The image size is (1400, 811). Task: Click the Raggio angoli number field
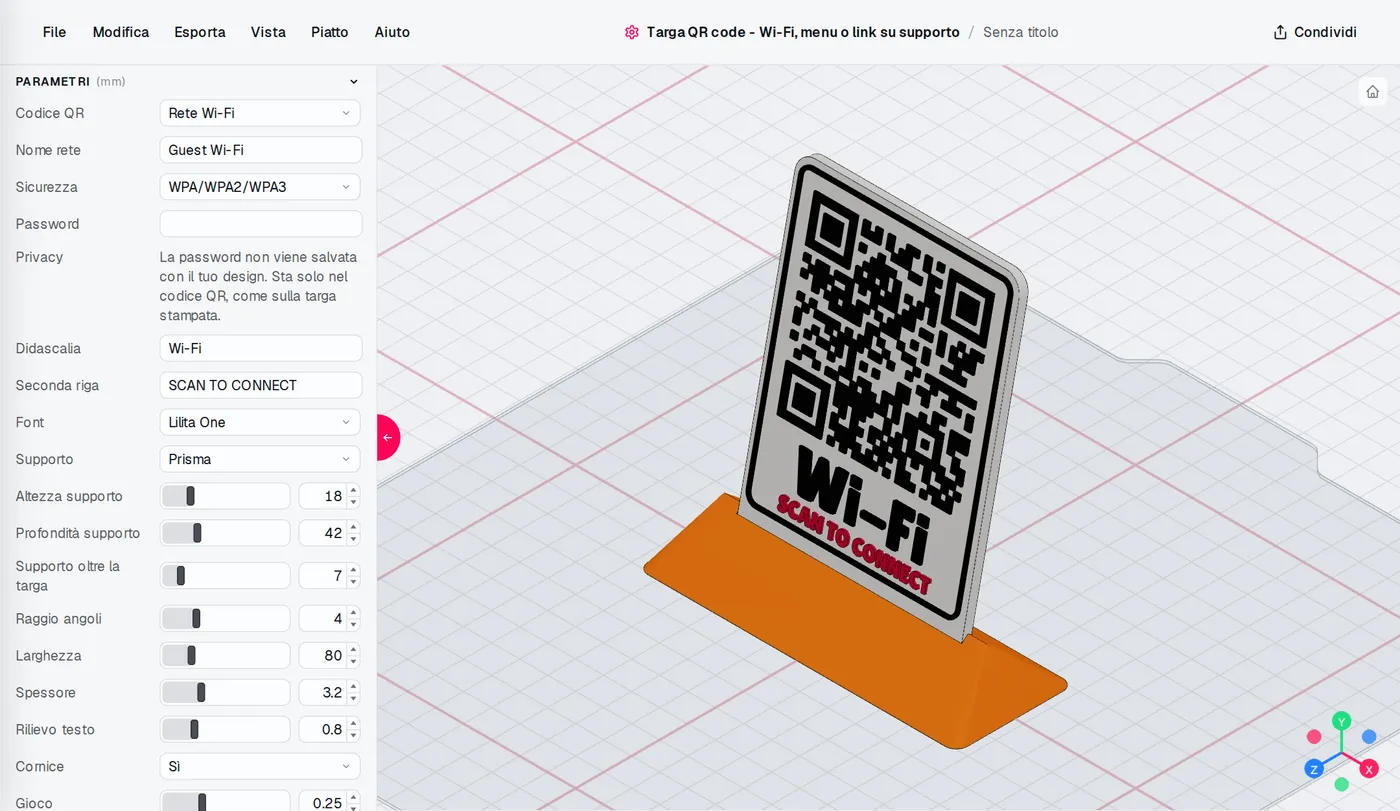(x=323, y=619)
